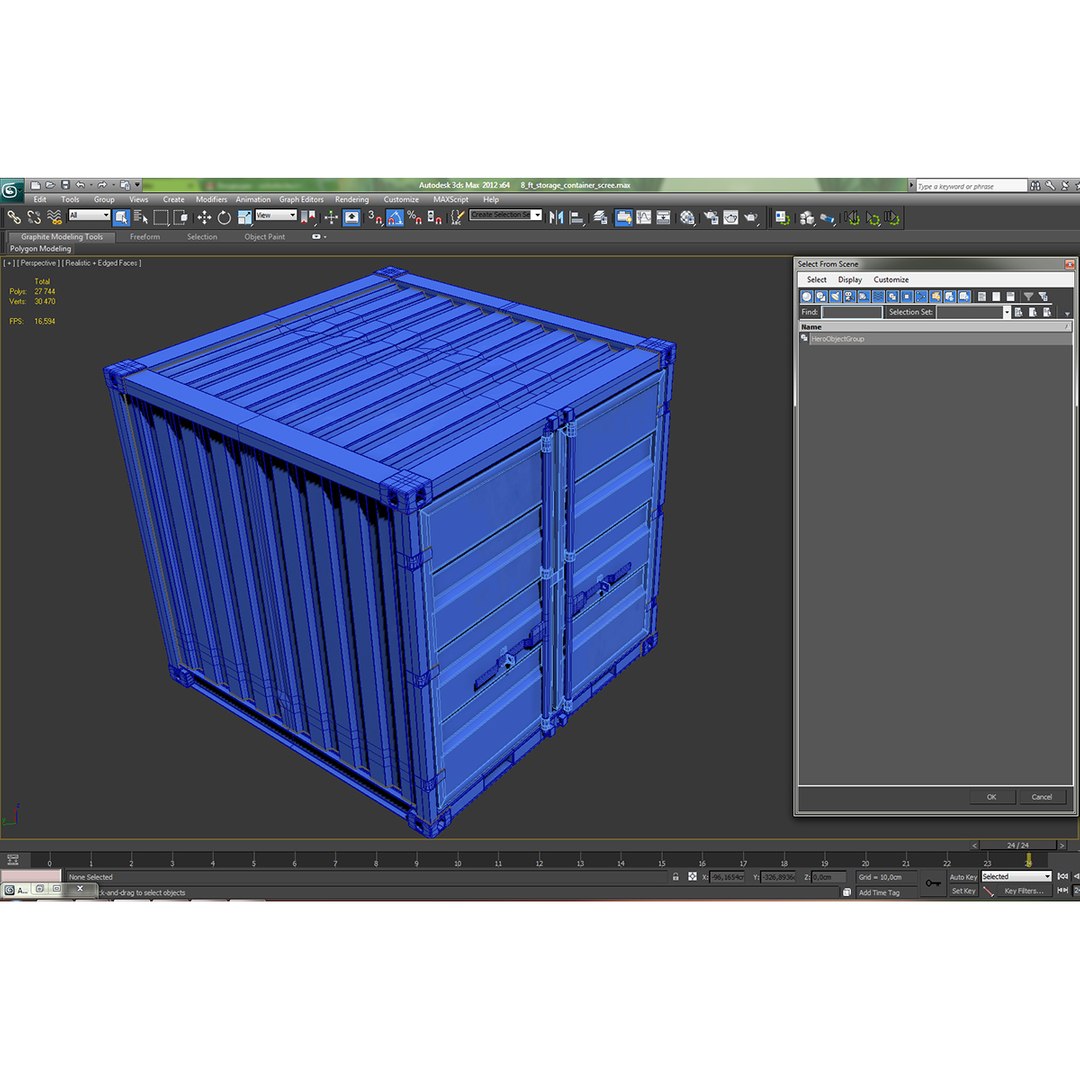1080x1080 pixels.
Task: Open the Curve Editor
Action: 643,218
